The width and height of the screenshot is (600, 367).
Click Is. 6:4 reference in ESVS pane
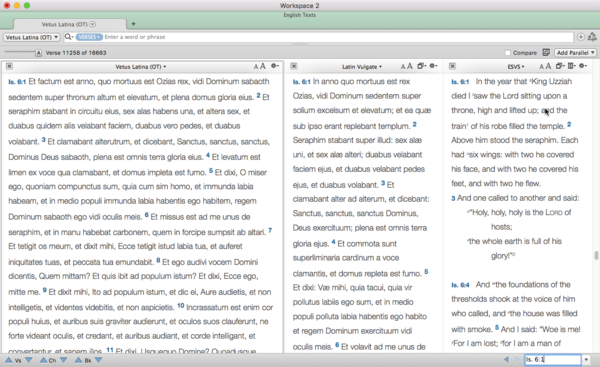(x=460, y=285)
